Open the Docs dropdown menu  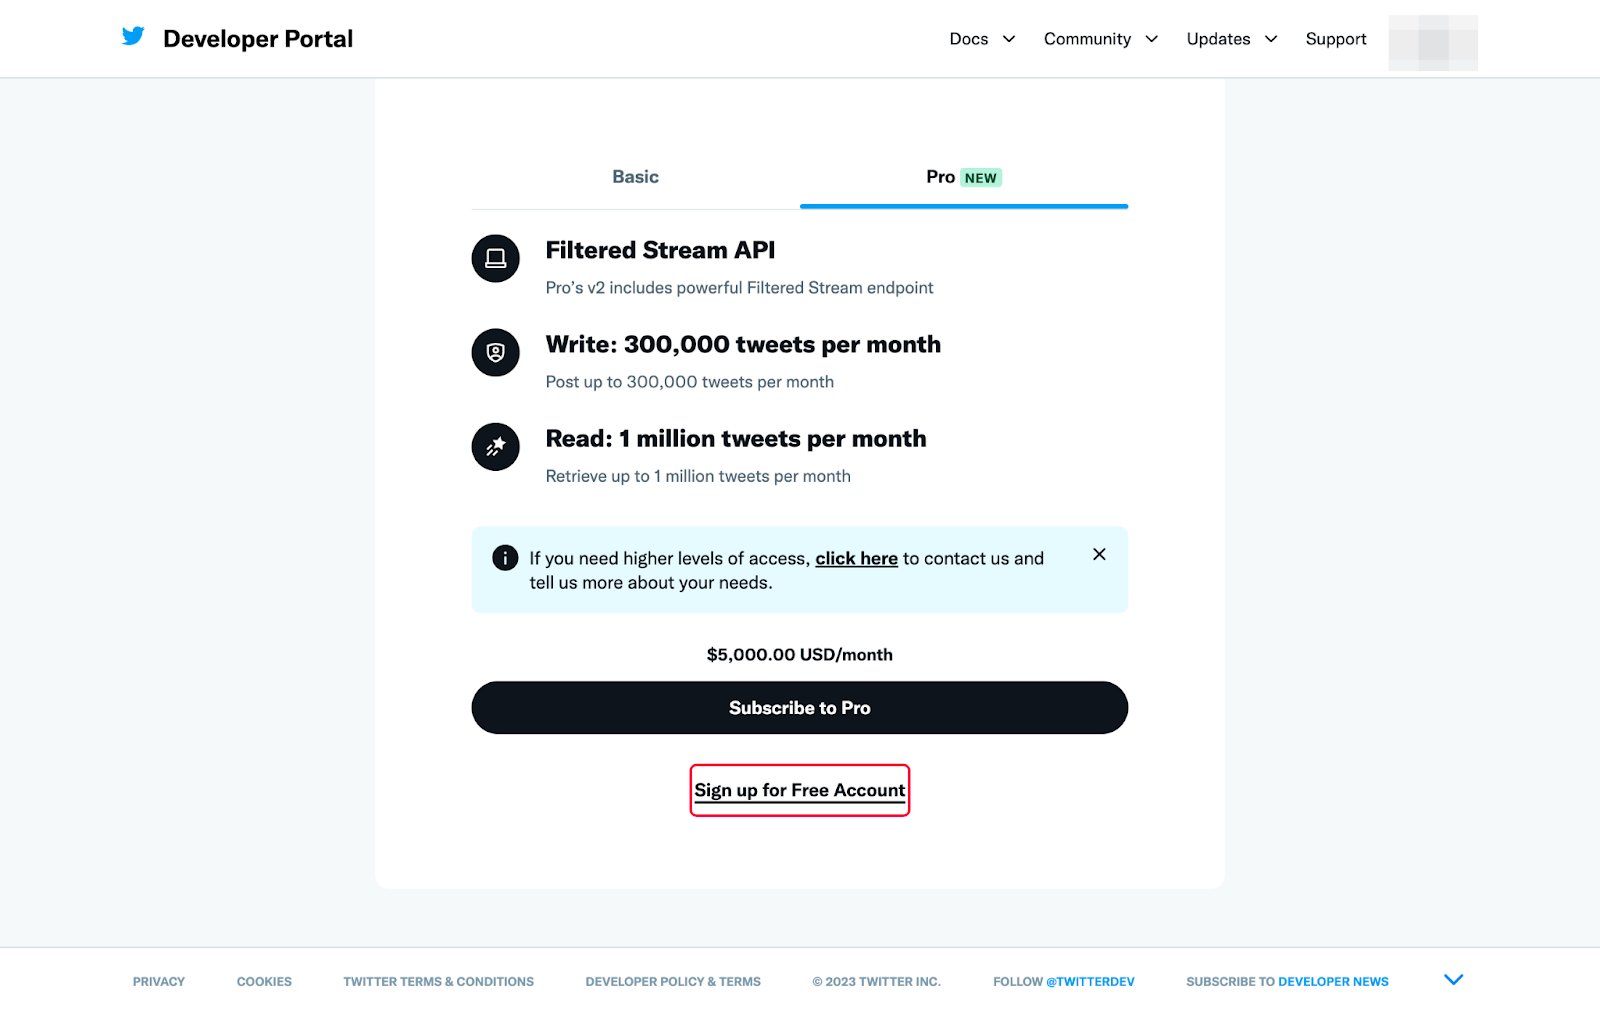[982, 39]
